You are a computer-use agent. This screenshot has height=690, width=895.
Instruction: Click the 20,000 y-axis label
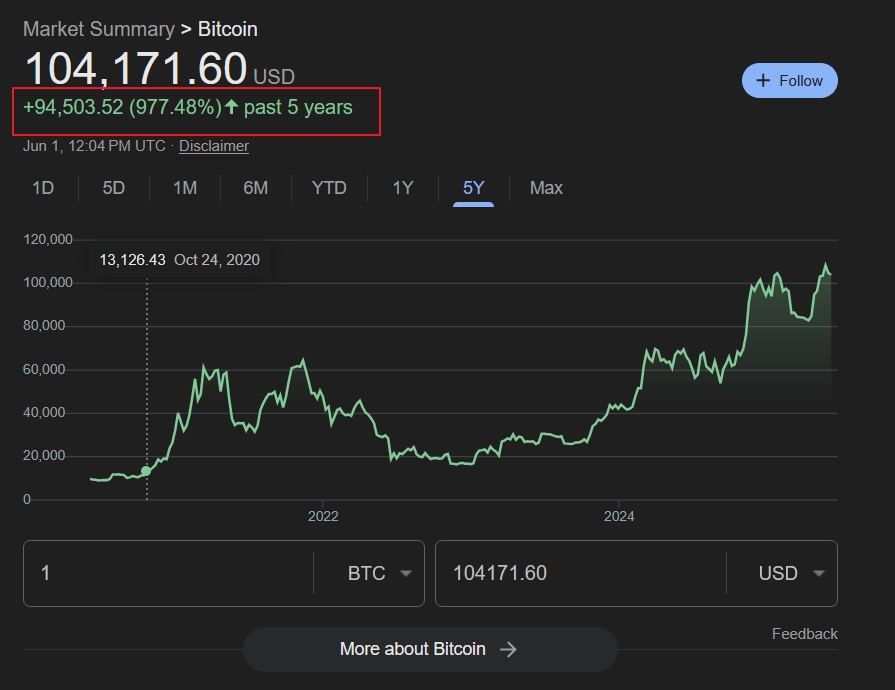44,456
